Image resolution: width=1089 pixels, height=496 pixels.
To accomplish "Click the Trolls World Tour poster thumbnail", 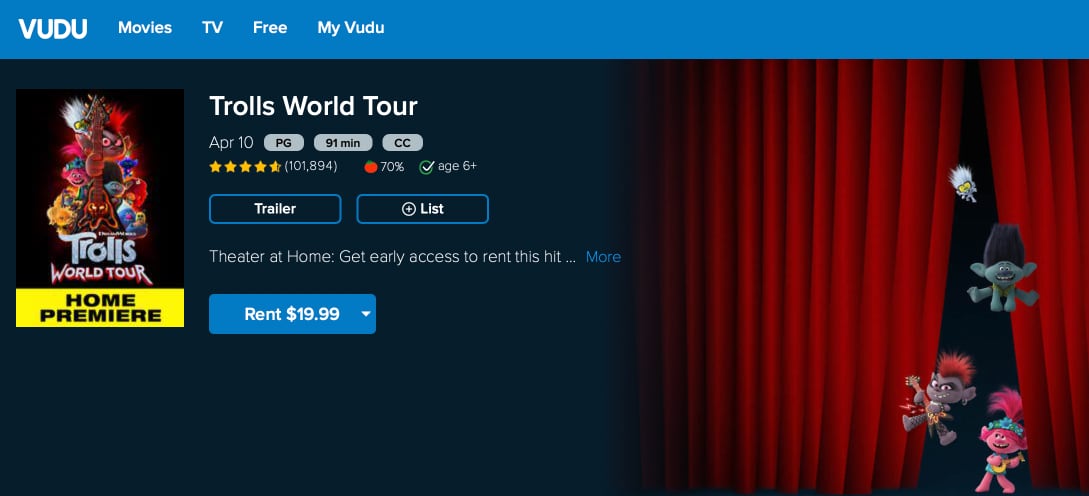I will point(100,208).
